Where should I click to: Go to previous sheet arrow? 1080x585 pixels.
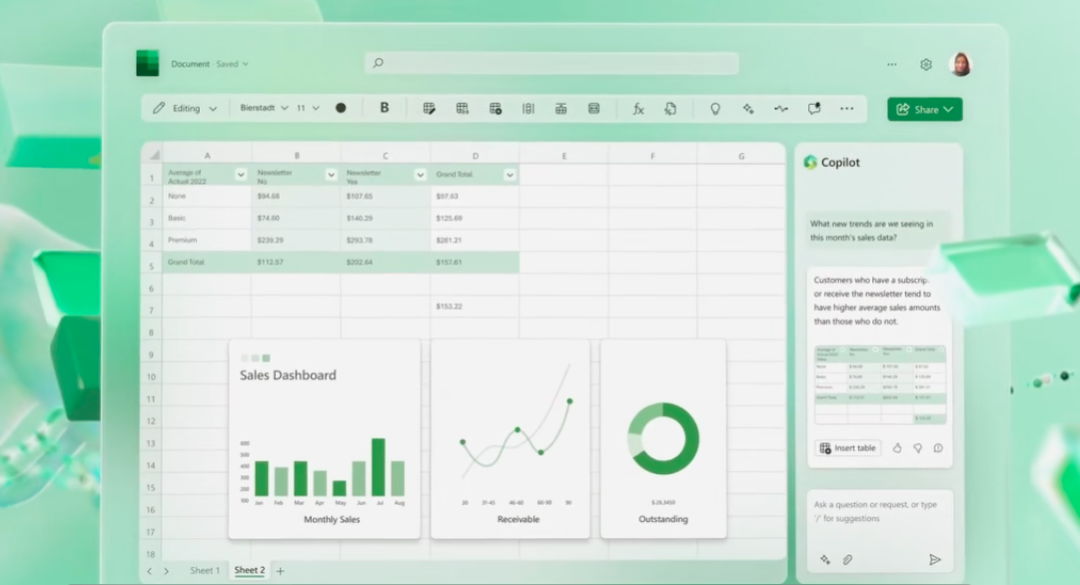pos(149,571)
